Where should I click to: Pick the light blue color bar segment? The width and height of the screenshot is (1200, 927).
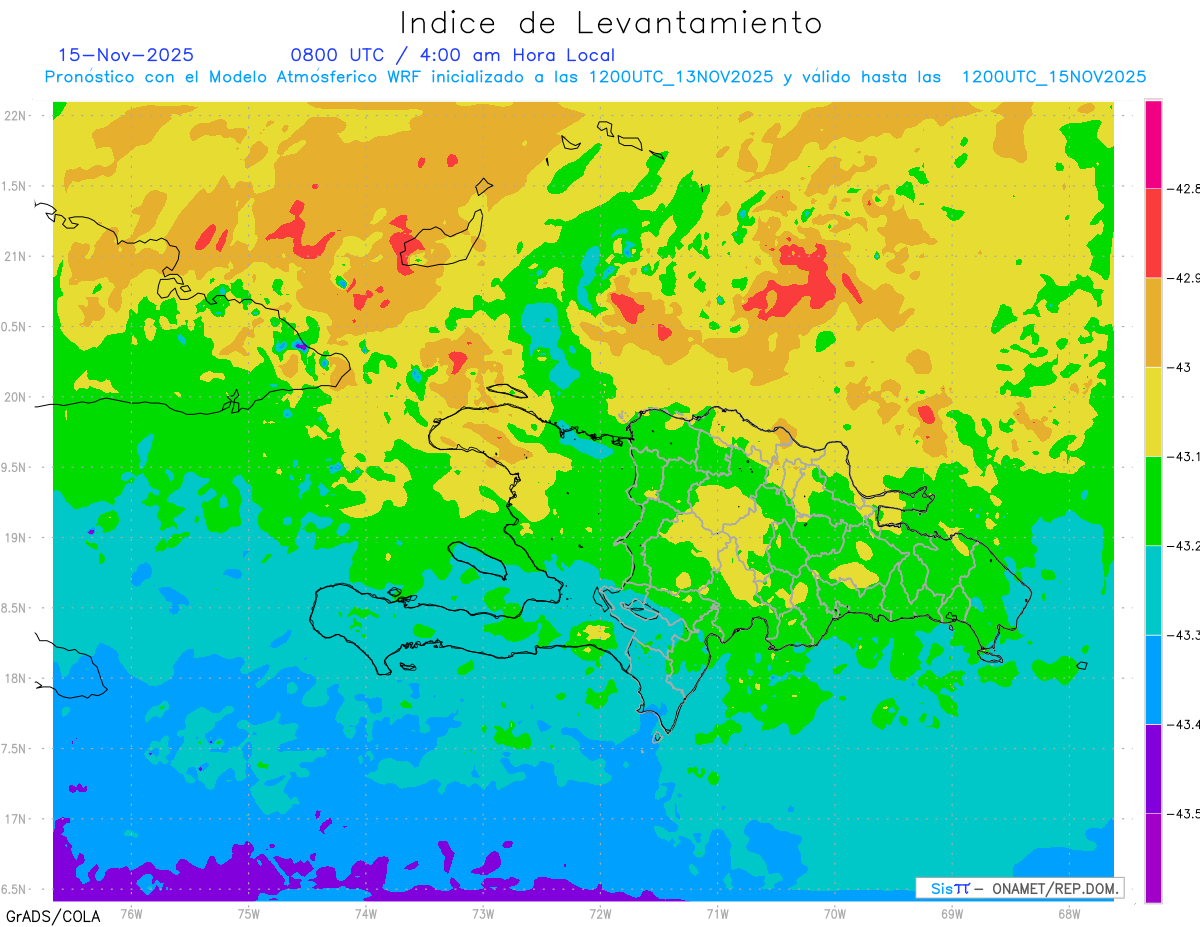pos(1153,679)
